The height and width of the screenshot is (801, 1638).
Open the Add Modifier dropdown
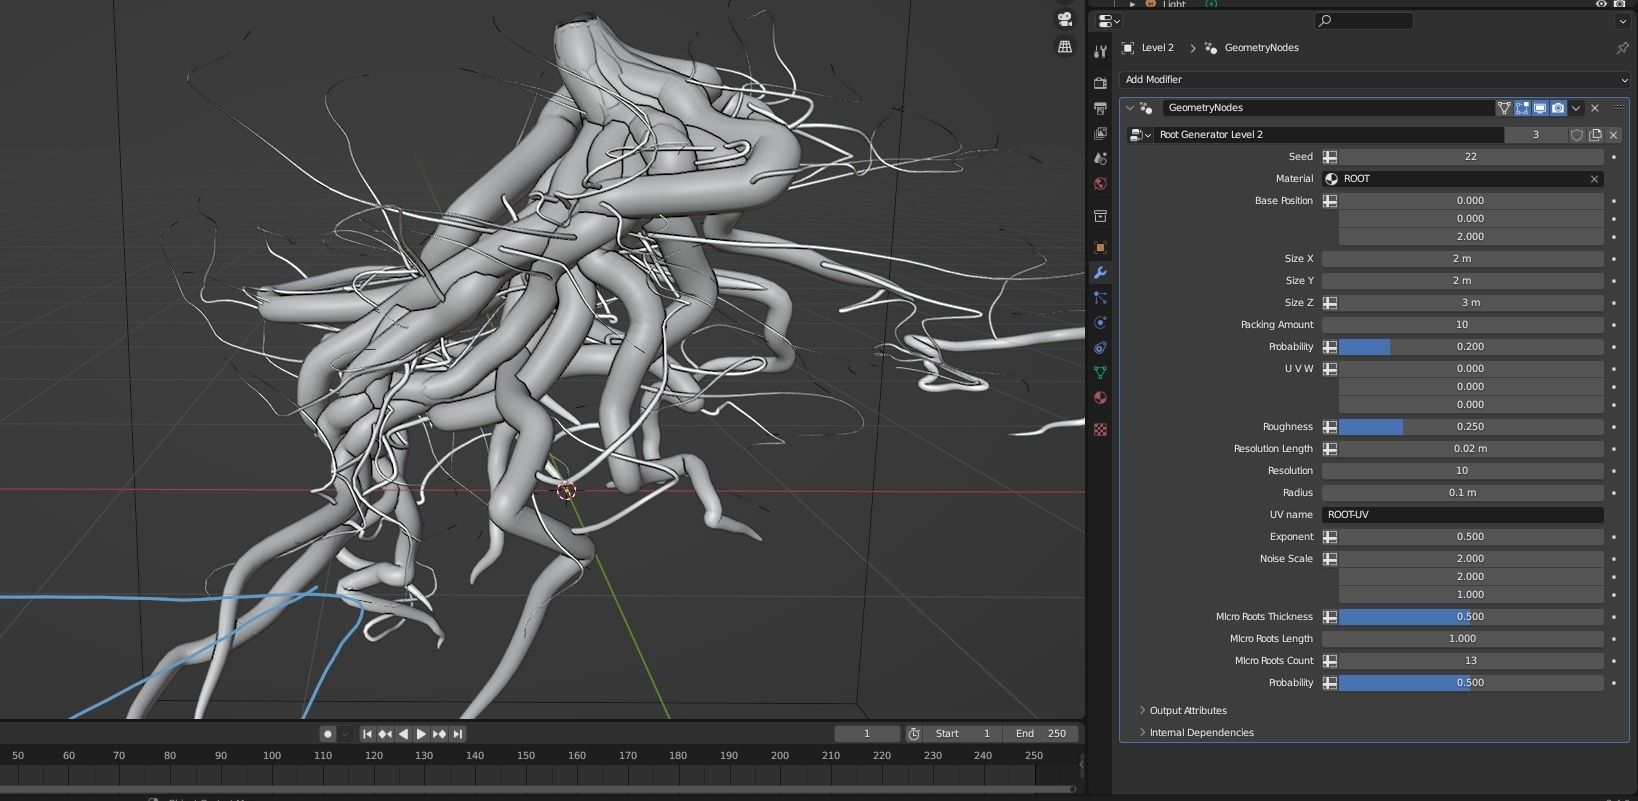[x=1374, y=79]
